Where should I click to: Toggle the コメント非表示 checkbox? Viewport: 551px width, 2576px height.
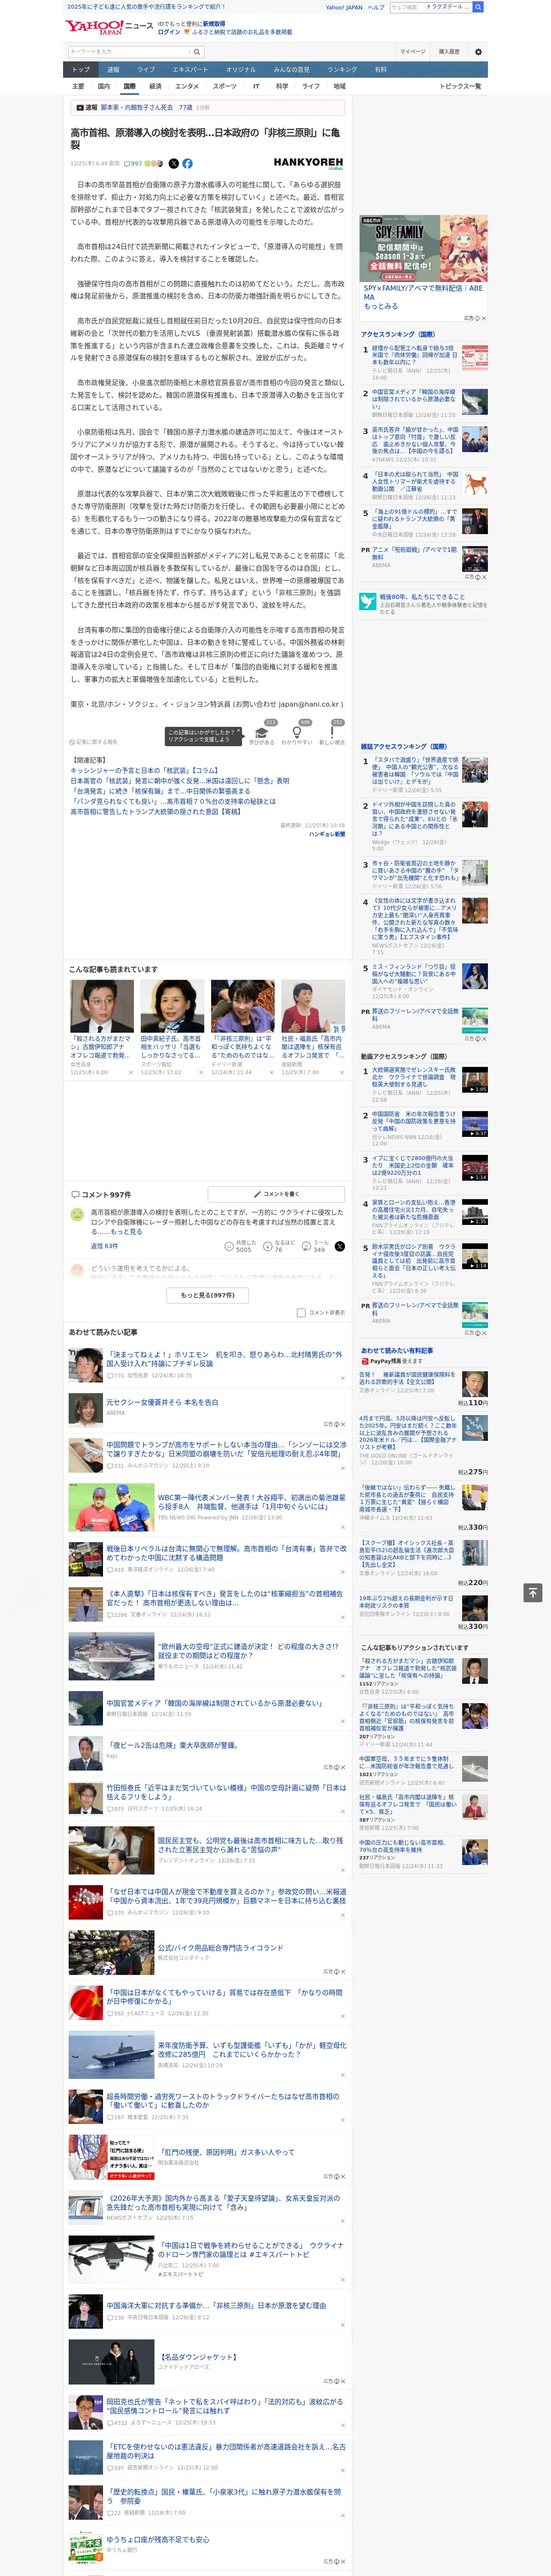301,1312
